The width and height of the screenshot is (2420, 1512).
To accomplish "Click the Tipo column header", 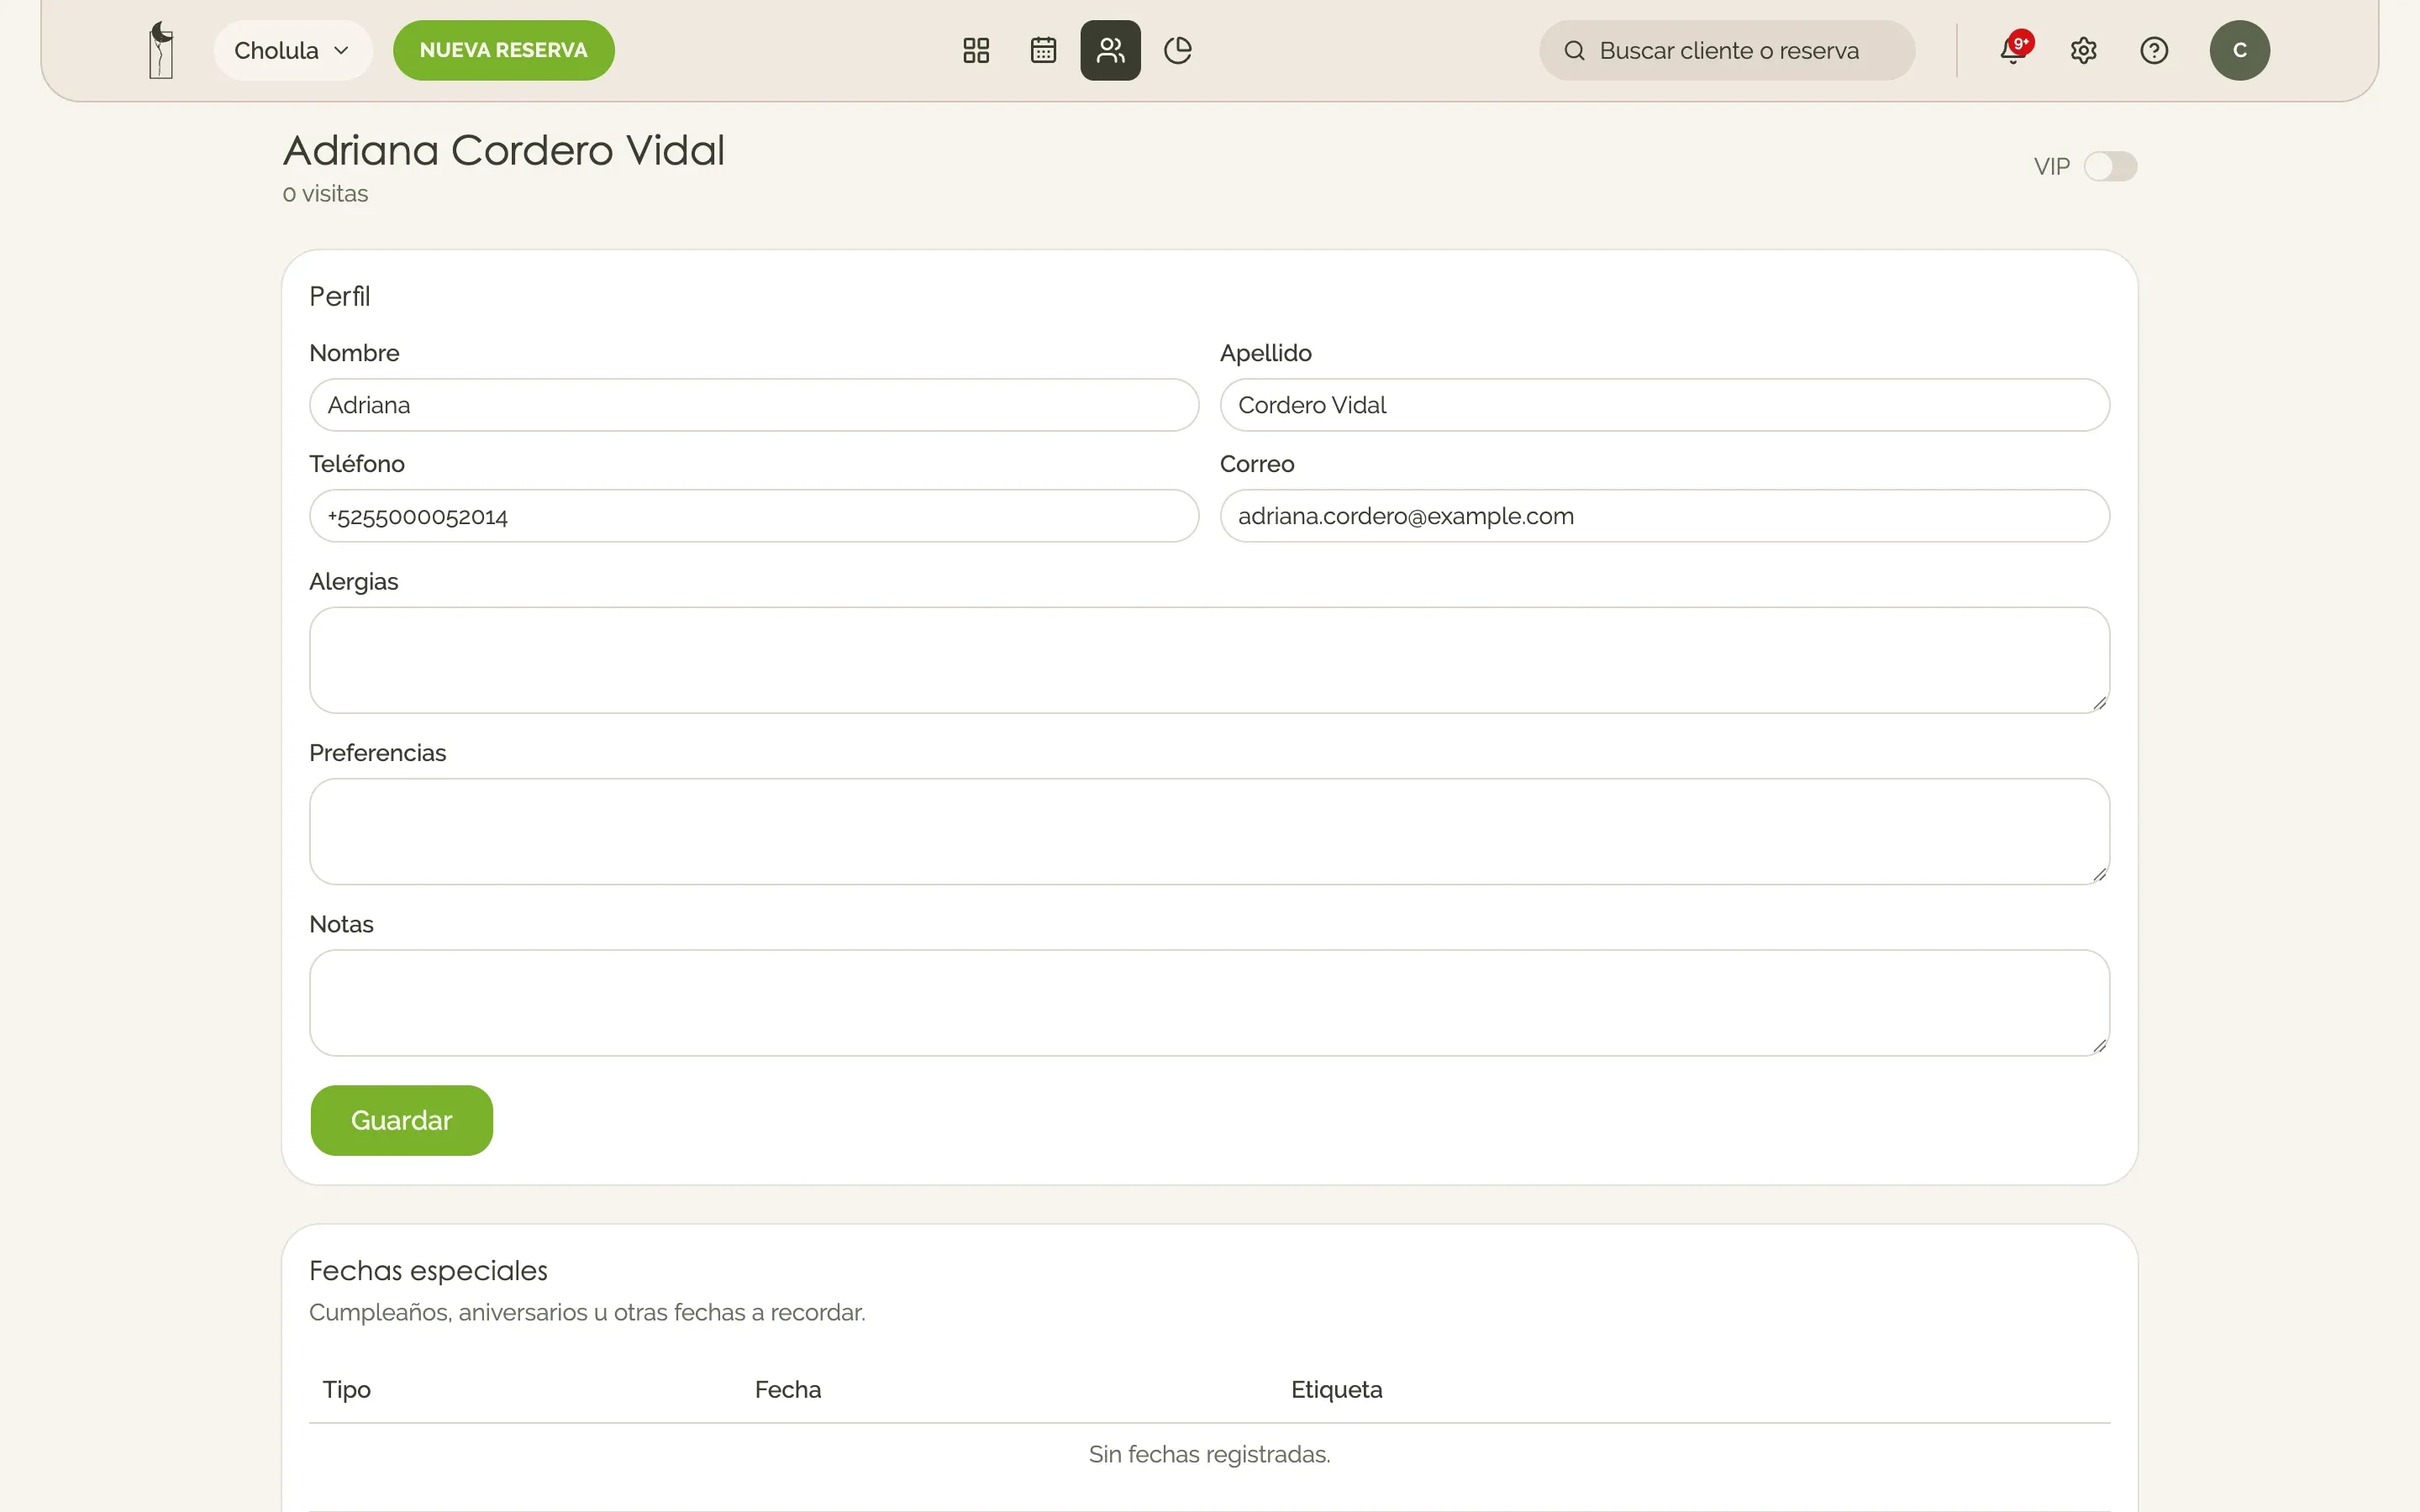I will coord(347,1390).
